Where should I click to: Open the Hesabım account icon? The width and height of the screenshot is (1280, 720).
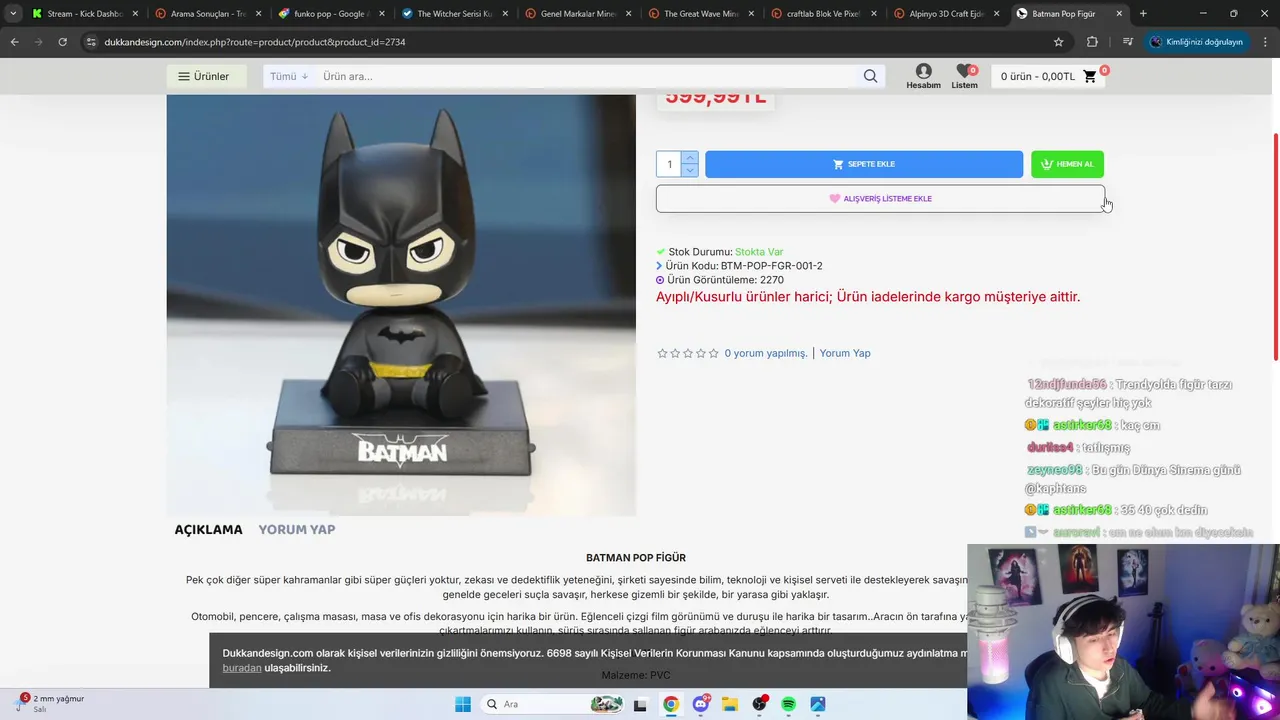(x=923, y=76)
